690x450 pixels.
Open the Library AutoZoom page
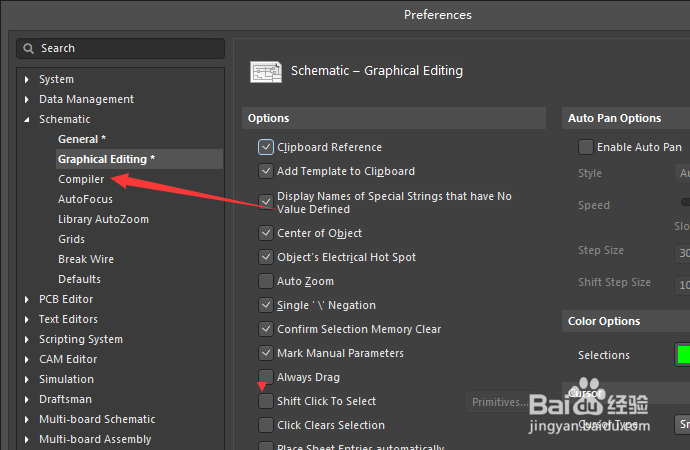[x=104, y=219]
